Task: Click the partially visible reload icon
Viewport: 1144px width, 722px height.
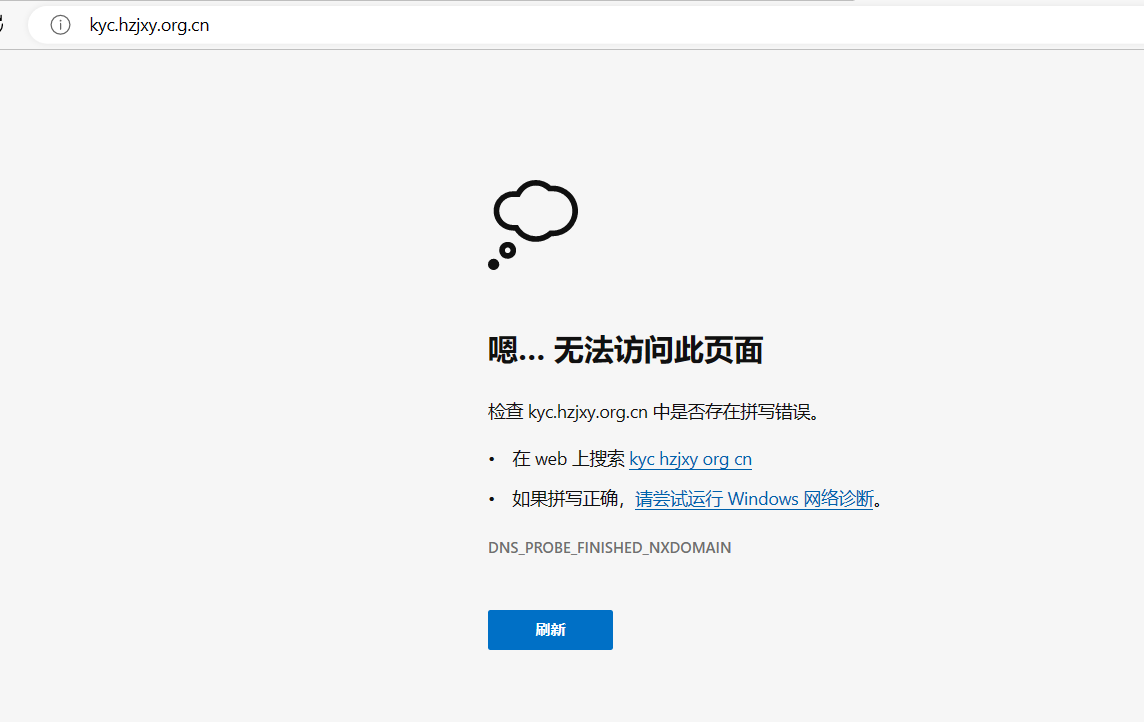Action: pyautogui.click(x=3, y=25)
